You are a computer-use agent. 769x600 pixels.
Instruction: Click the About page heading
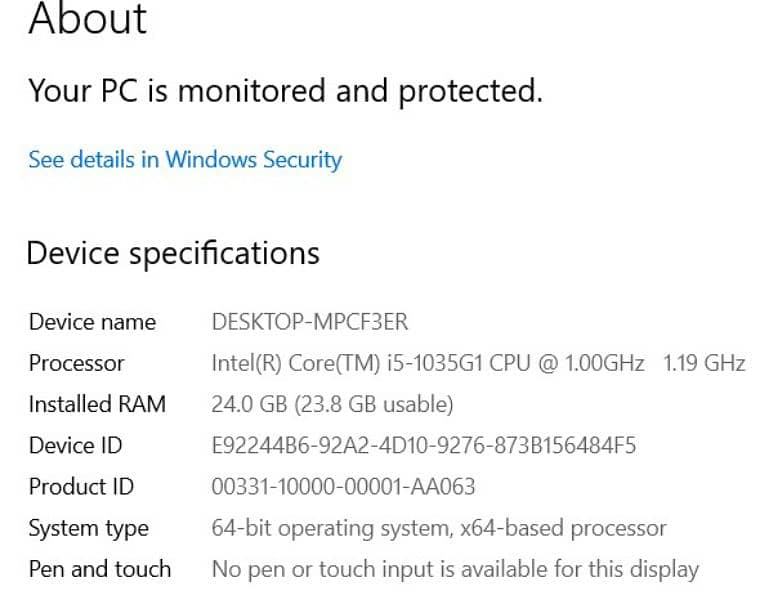pos(88,18)
